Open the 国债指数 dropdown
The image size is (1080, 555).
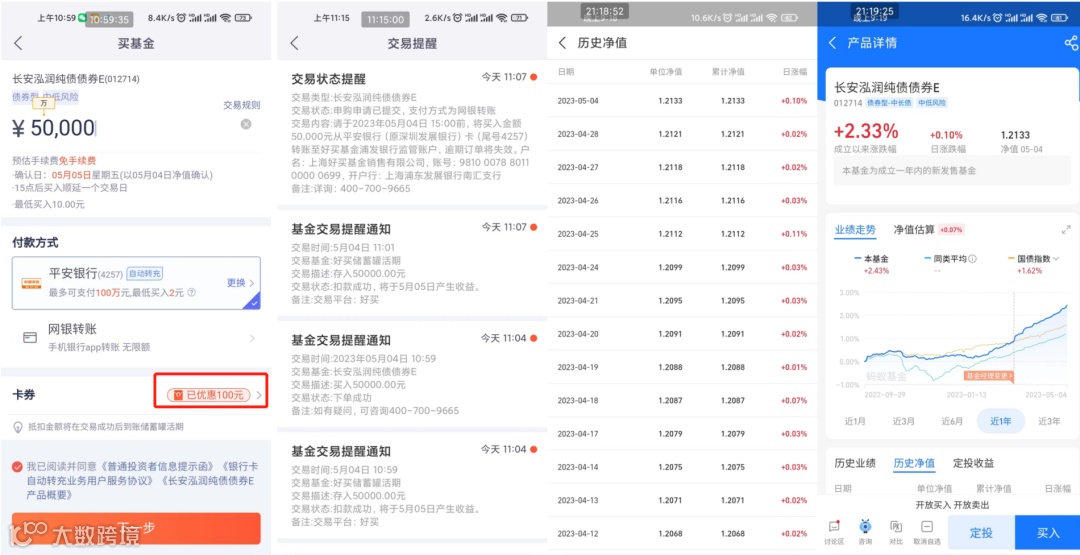1054,259
